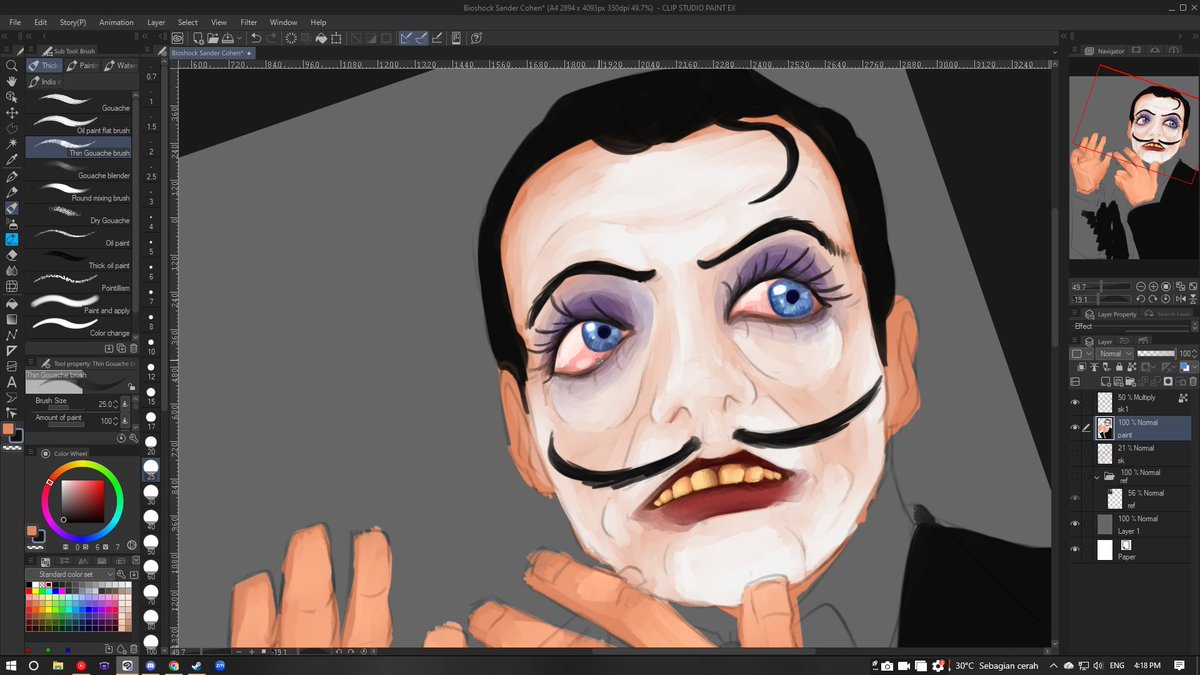Toggle visibility of paint layer

pos(1075,428)
